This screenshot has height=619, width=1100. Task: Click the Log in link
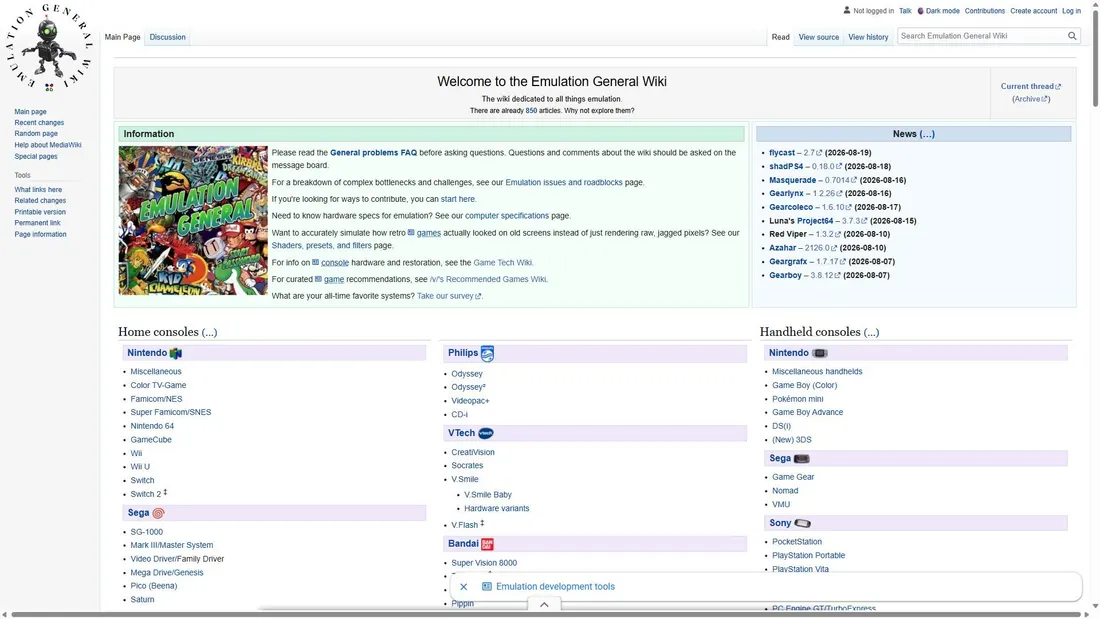(x=1071, y=11)
